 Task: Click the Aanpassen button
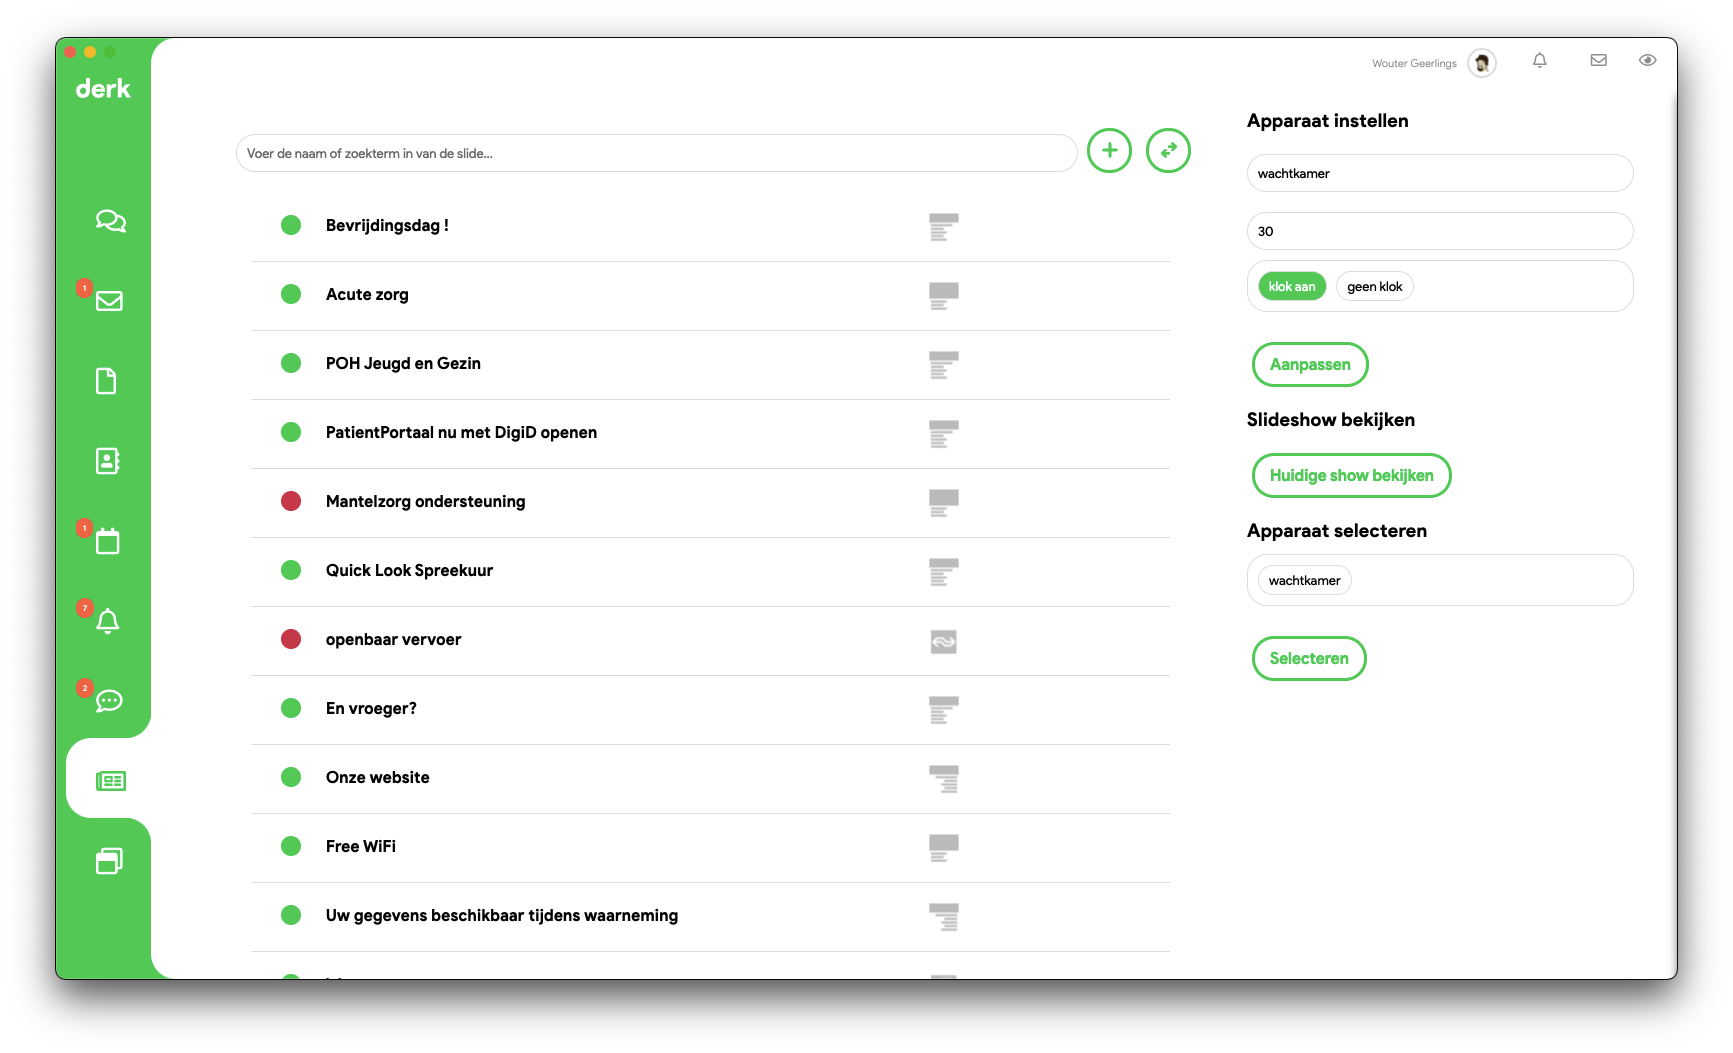1310,365
